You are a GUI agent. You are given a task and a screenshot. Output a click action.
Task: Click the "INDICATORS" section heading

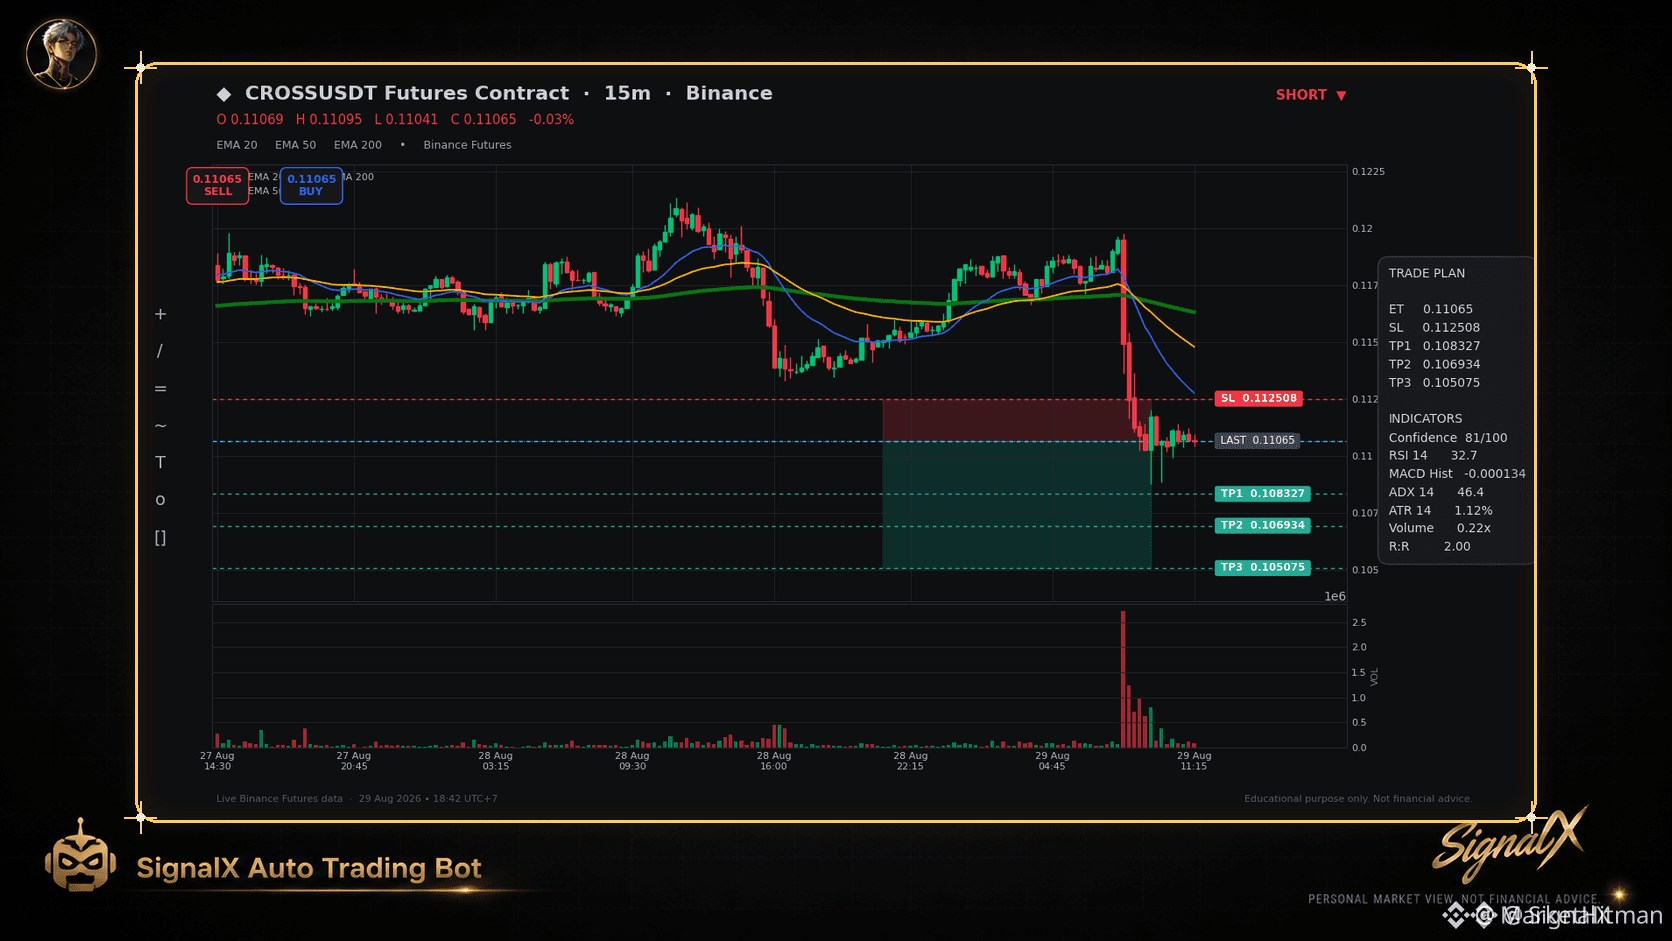(1425, 419)
